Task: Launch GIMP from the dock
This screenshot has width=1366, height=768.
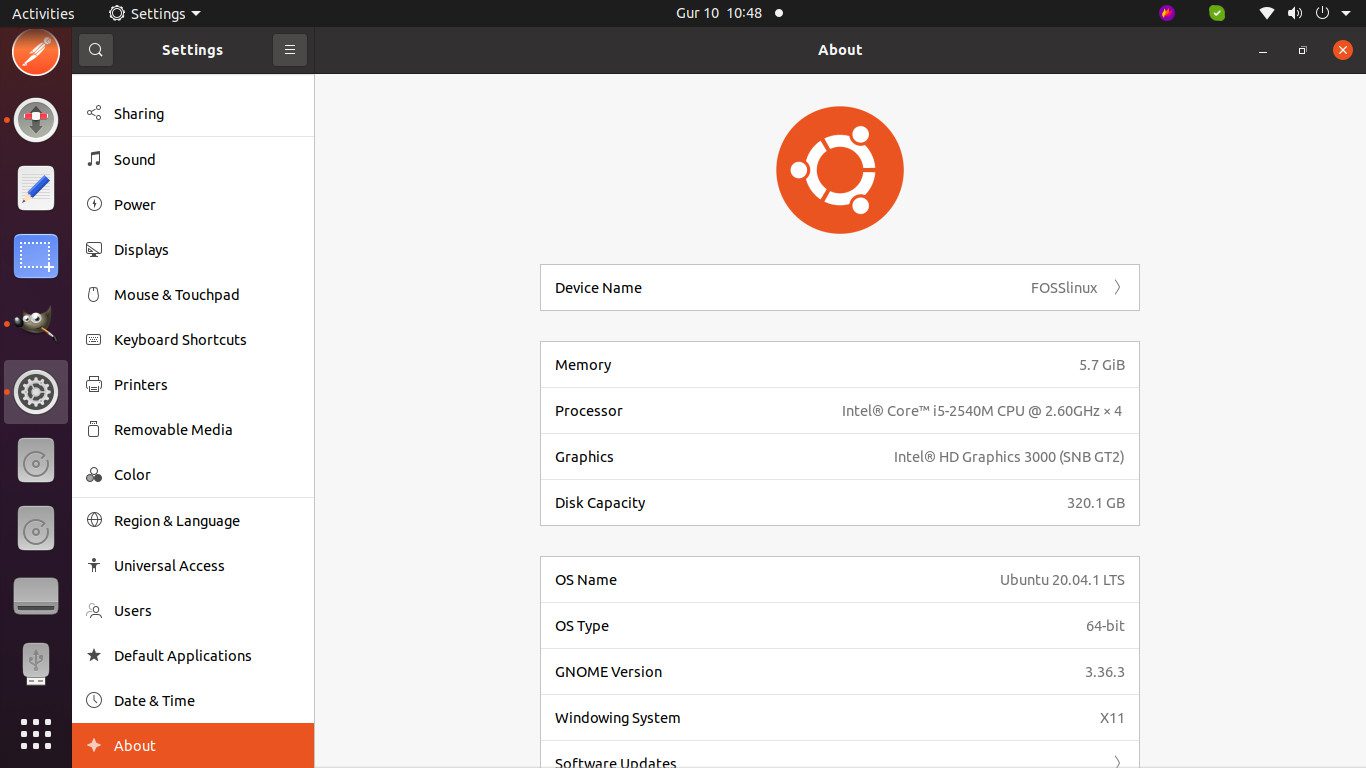Action: click(x=36, y=323)
